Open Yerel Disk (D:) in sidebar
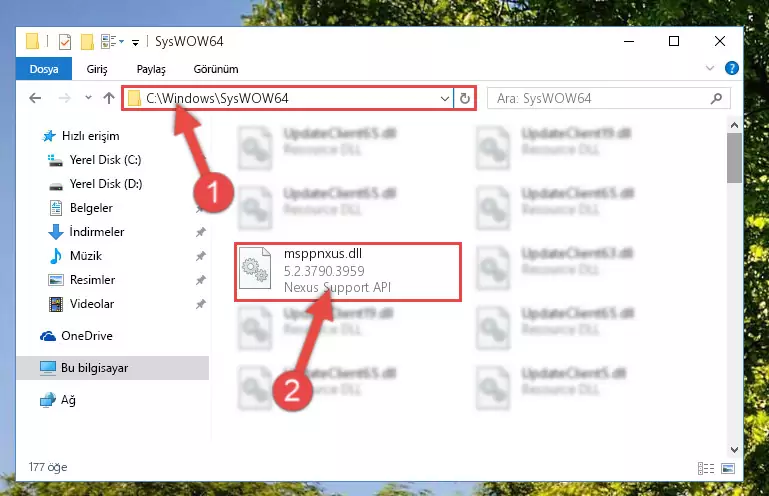This screenshot has height=496, width=769. [x=96, y=184]
